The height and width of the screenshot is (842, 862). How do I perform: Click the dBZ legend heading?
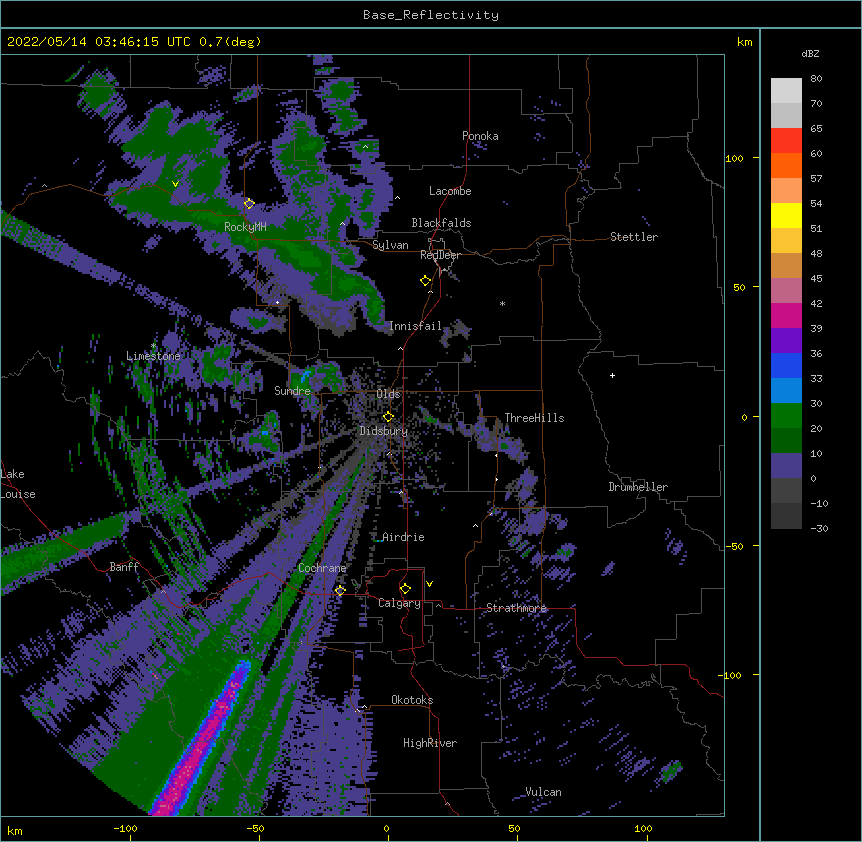coord(810,54)
